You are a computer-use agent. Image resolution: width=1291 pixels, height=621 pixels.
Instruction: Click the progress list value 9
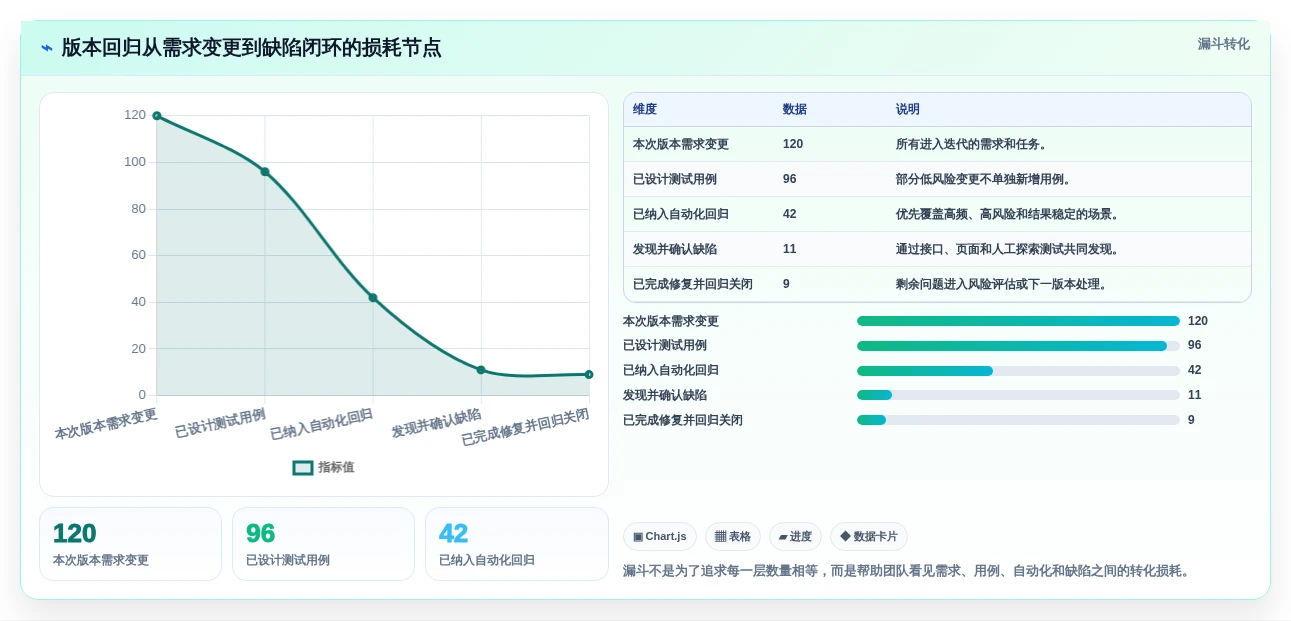[1191, 420]
